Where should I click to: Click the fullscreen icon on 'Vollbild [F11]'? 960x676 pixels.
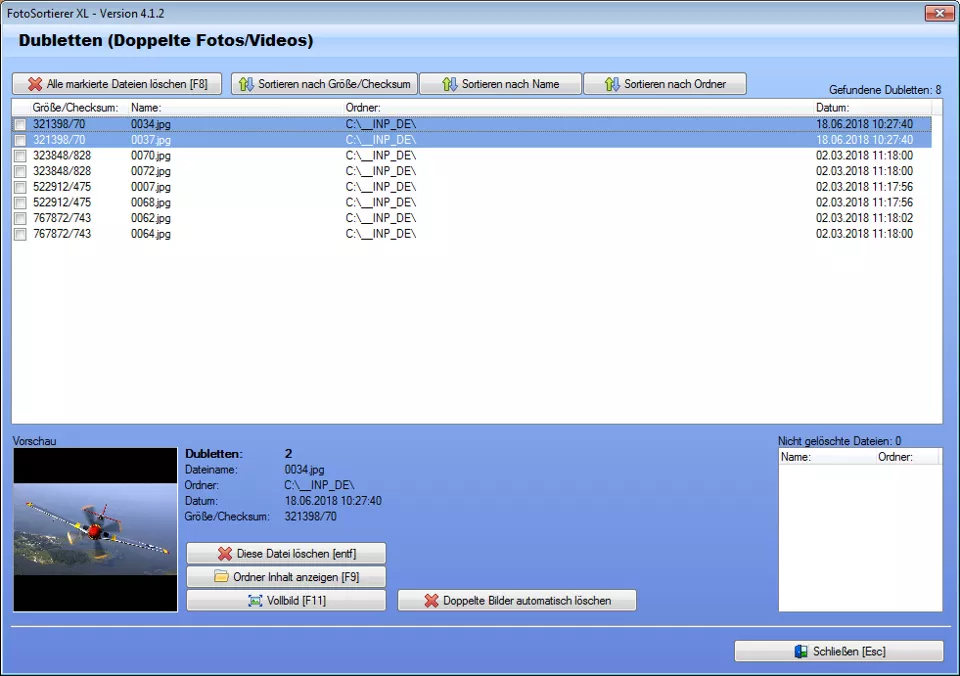255,601
